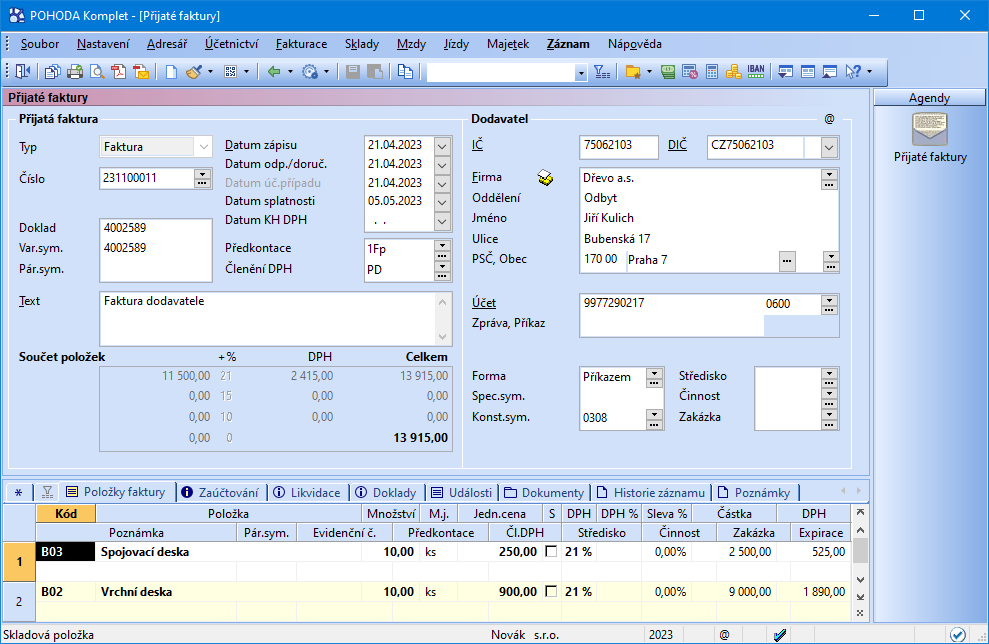Open the Datum KH DPH dropdown arrow

442,221
